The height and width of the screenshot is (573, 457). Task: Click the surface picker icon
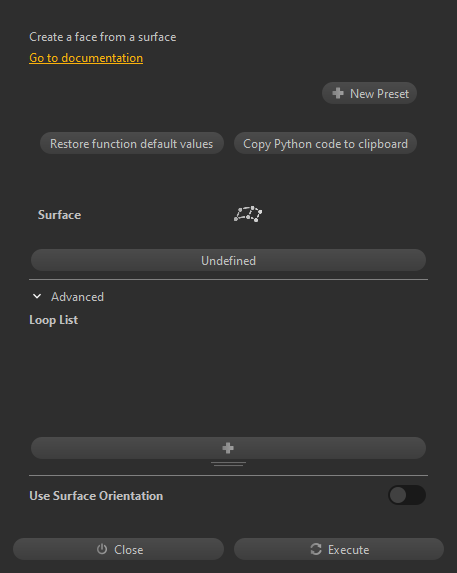(248, 214)
